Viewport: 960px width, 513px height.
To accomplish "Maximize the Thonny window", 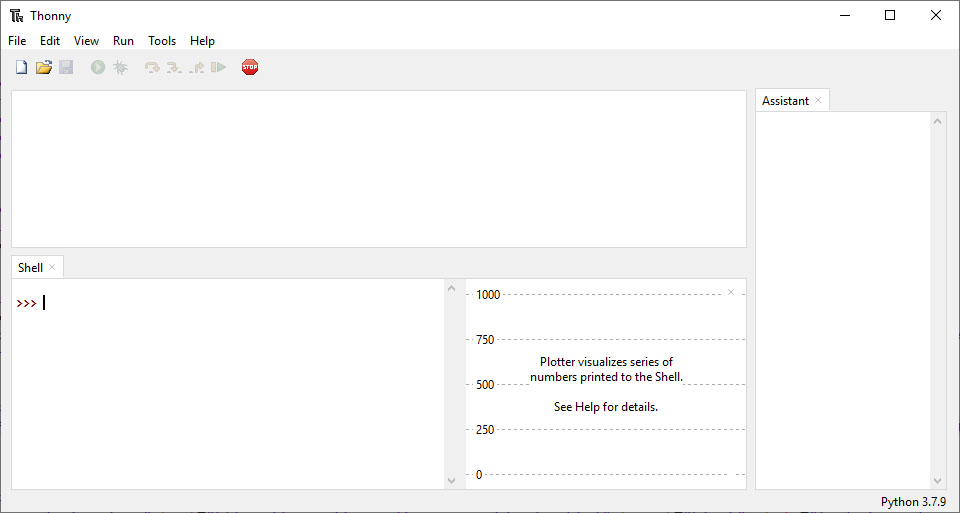I will [x=890, y=16].
